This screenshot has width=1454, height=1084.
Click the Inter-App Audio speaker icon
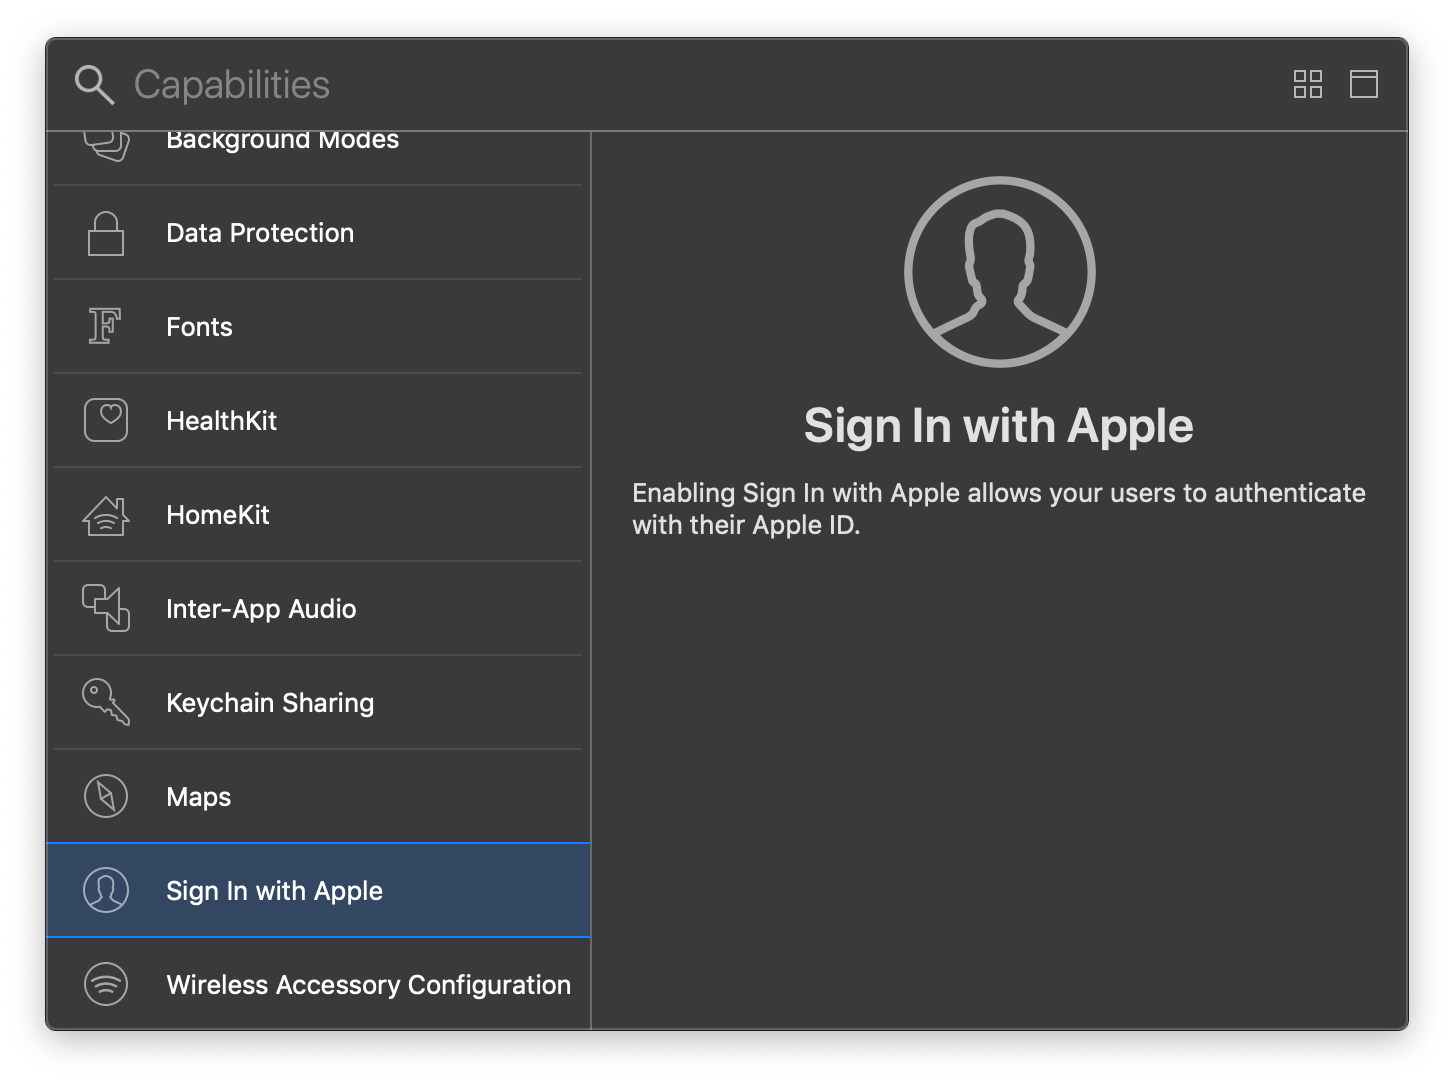106,608
